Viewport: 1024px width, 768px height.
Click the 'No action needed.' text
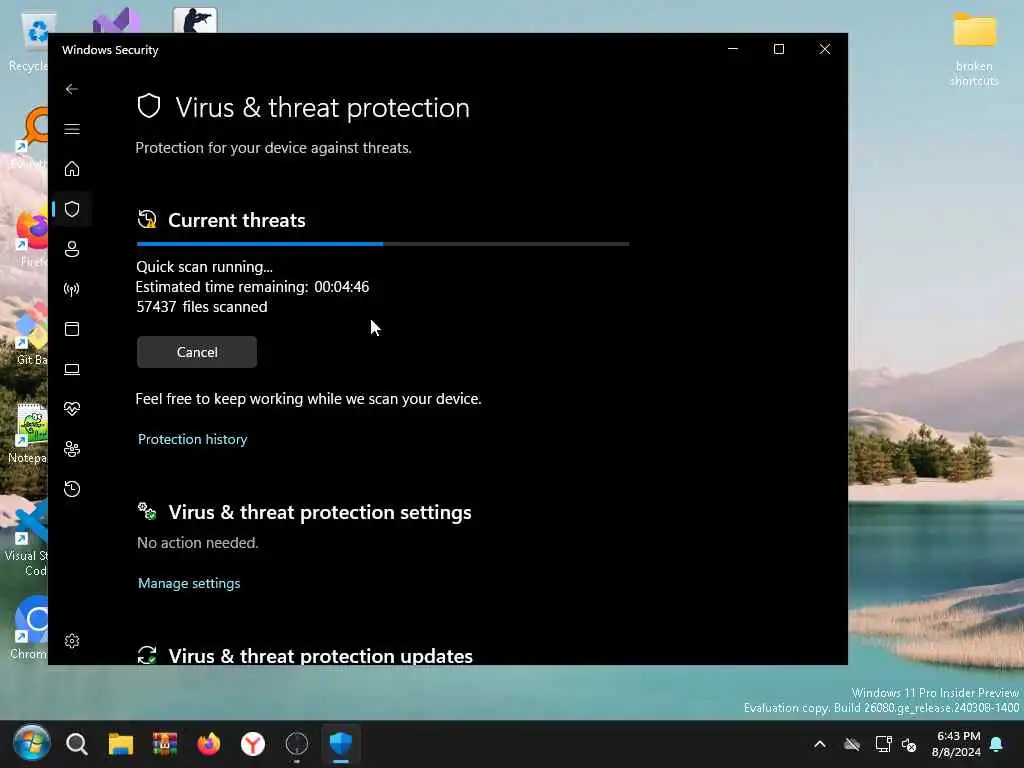click(x=197, y=543)
